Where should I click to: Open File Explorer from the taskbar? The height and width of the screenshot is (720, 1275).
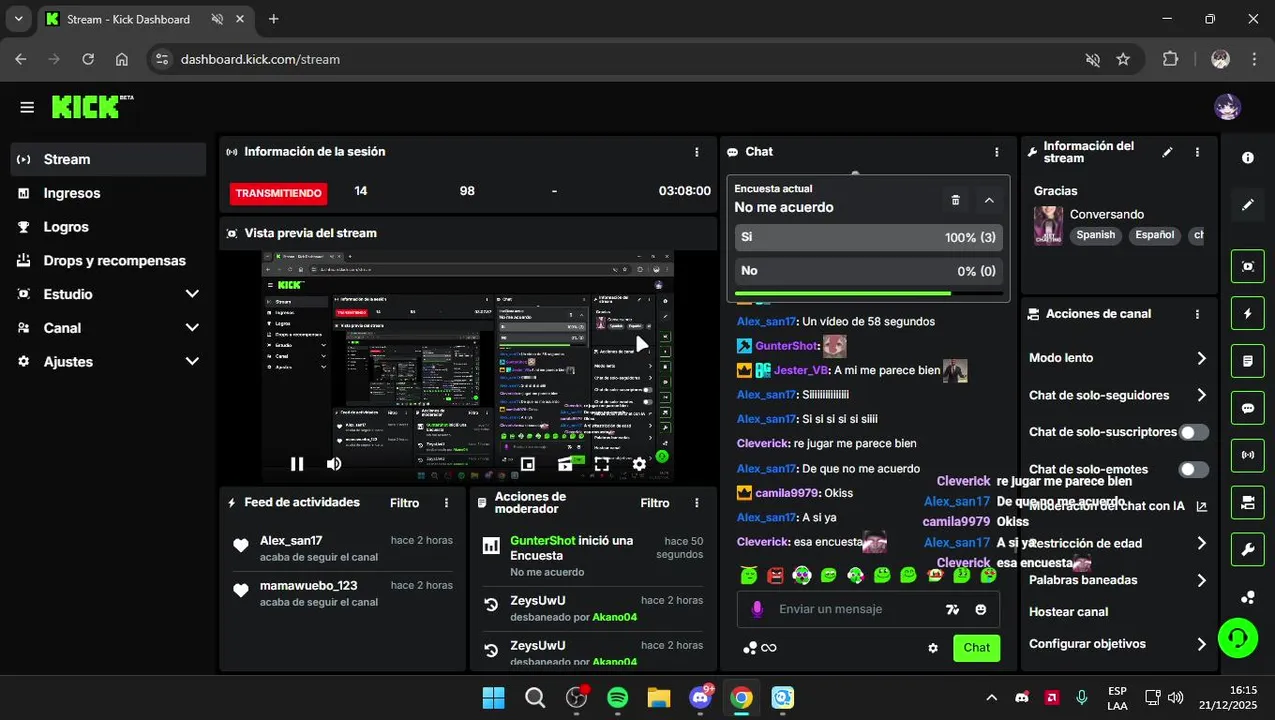[x=658, y=697]
